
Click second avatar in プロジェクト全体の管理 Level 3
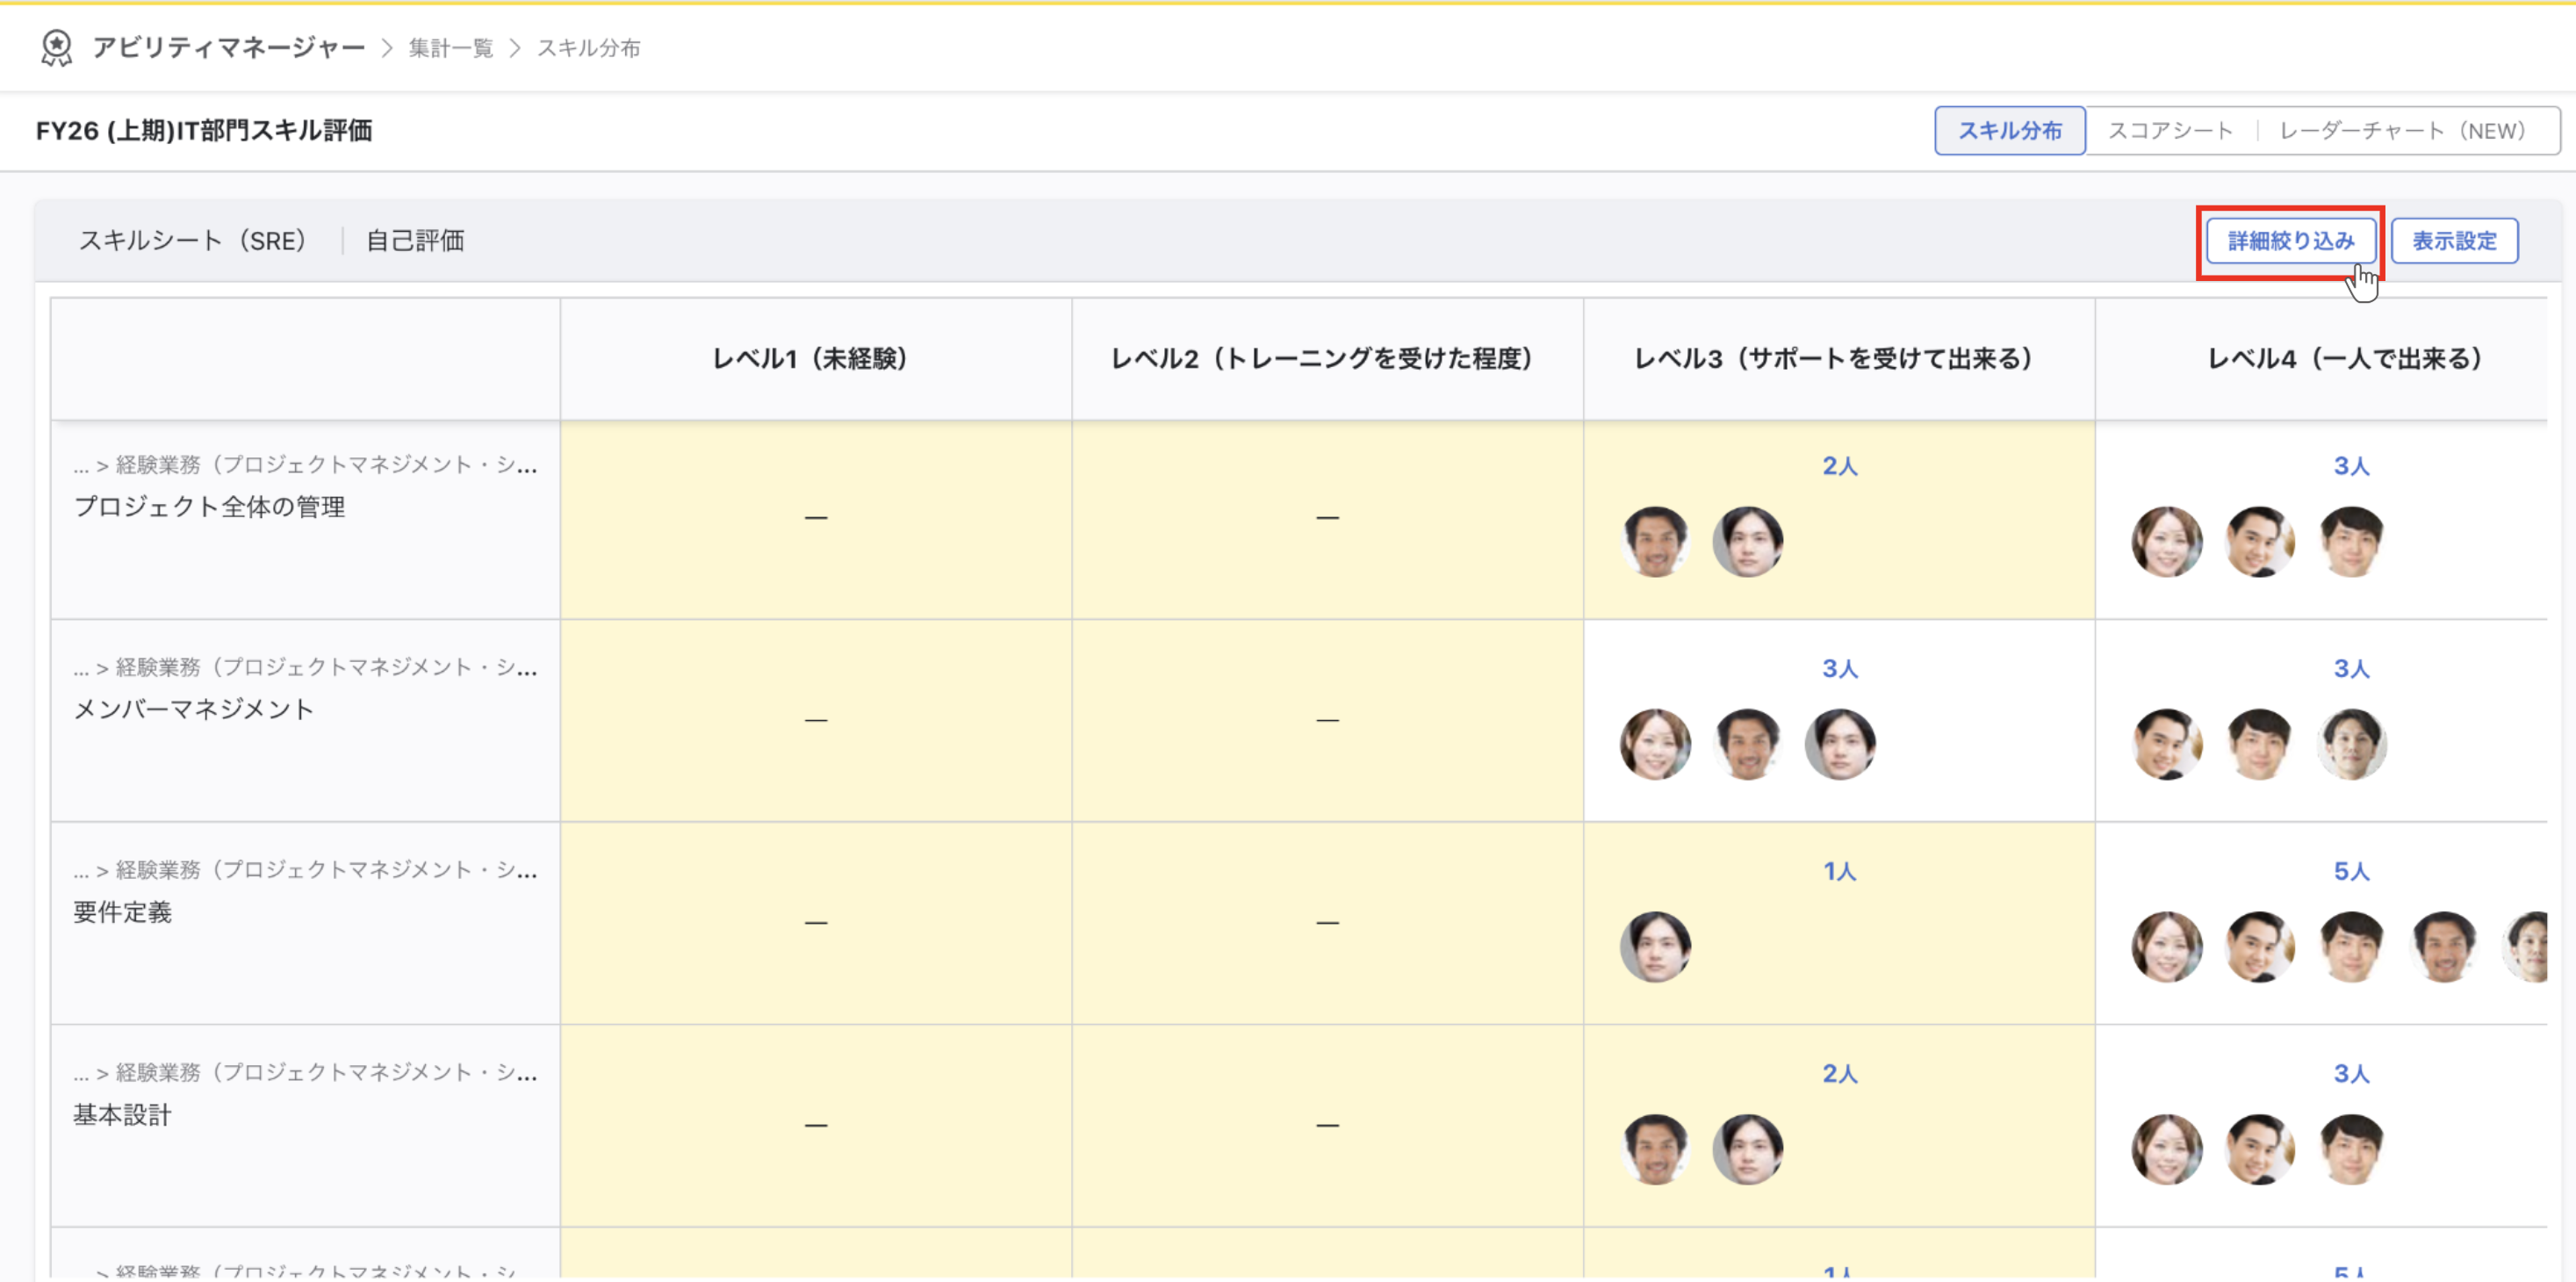[1748, 542]
